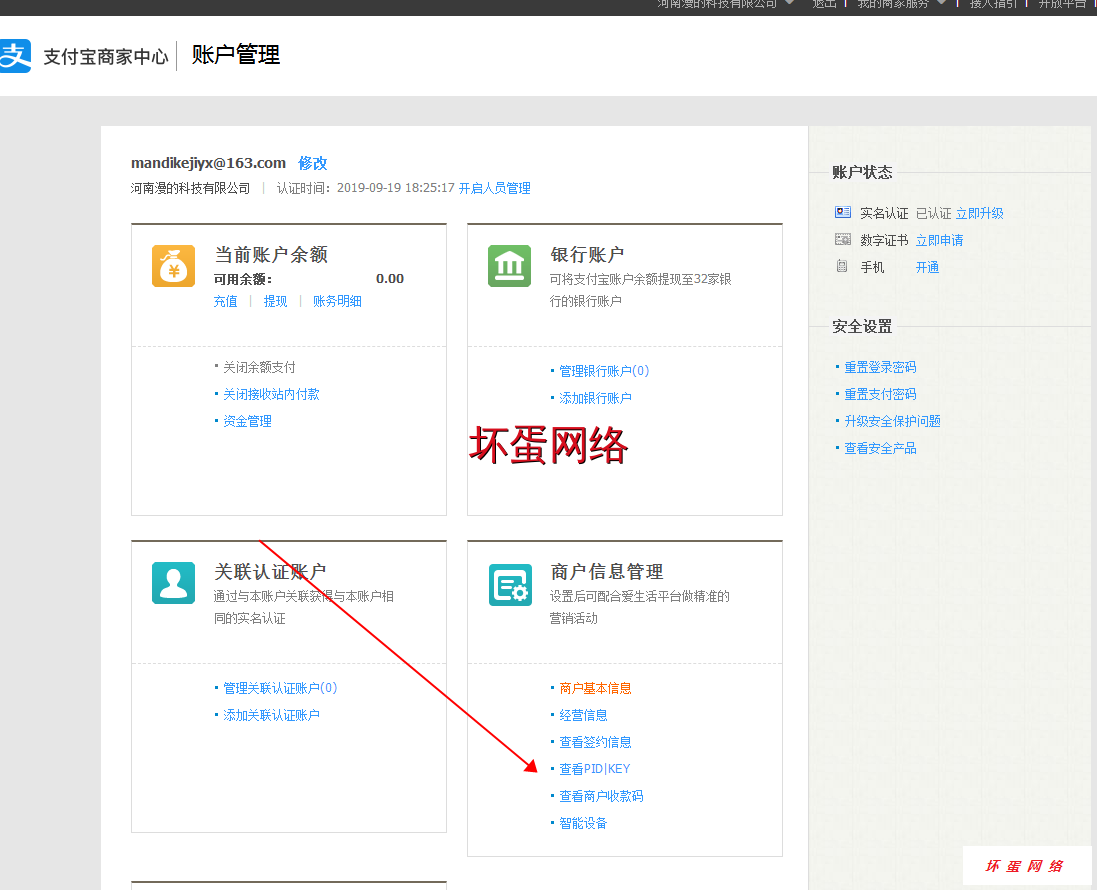Click the 关联认证账户 person icon
This screenshot has width=1097, height=890.
point(173,583)
